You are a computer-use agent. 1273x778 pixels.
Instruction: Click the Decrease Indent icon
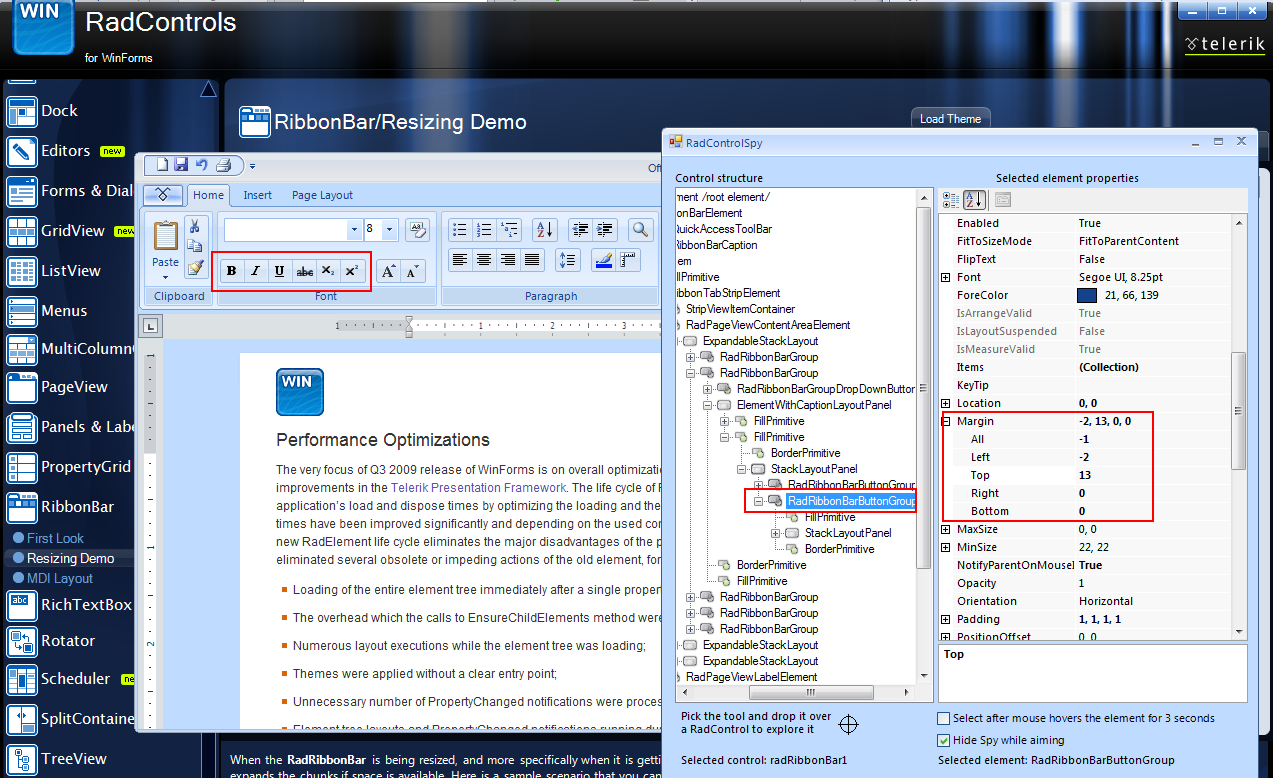pyautogui.click(x=581, y=230)
